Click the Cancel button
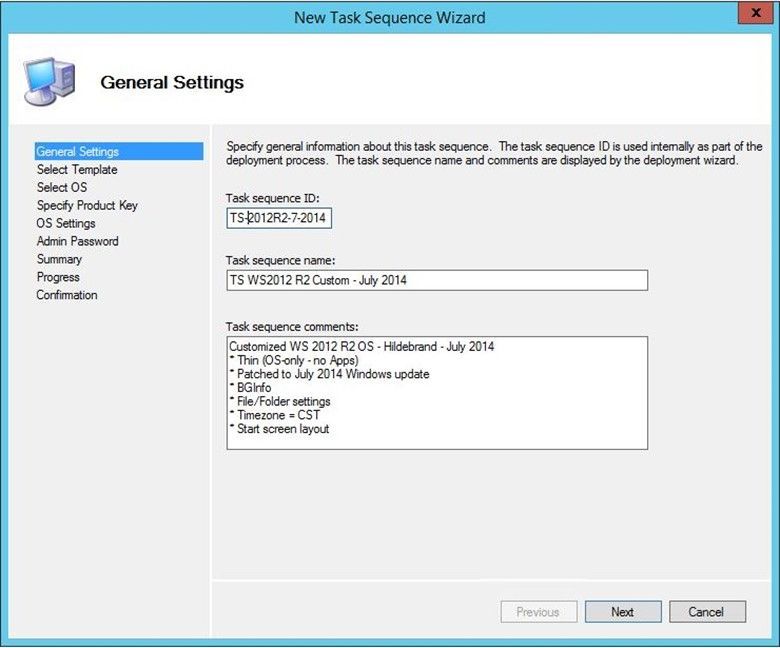 click(707, 612)
